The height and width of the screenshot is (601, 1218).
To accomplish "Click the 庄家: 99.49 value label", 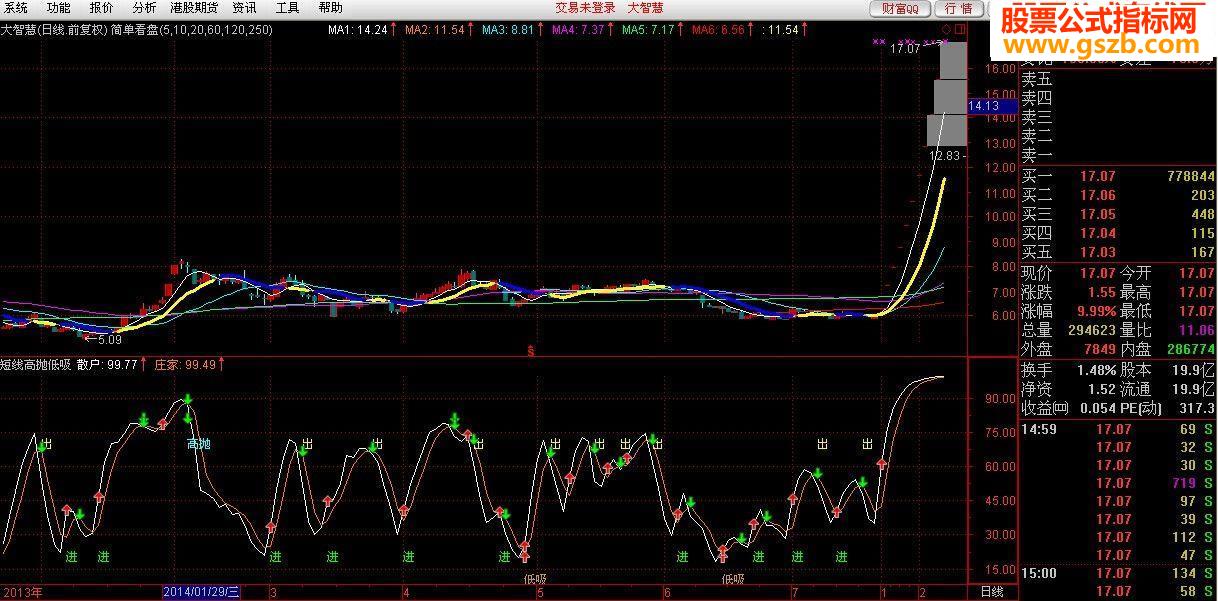I will click(187, 365).
